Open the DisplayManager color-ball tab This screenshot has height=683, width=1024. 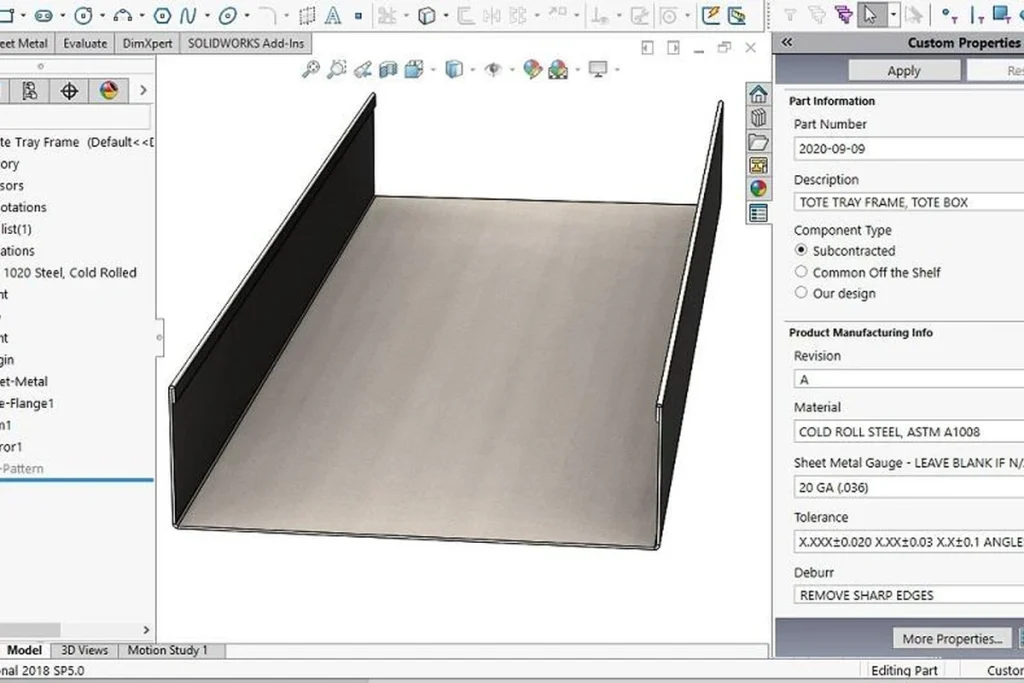tap(109, 91)
